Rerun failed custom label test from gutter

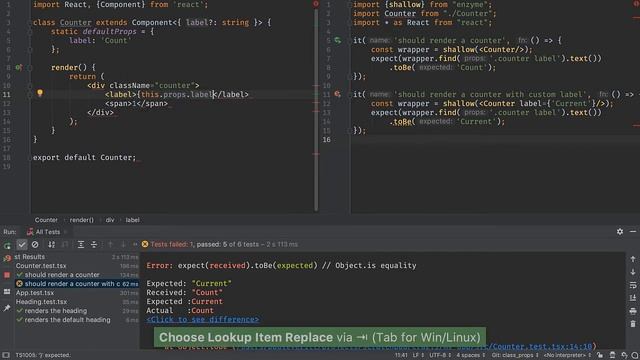click(x=338, y=94)
